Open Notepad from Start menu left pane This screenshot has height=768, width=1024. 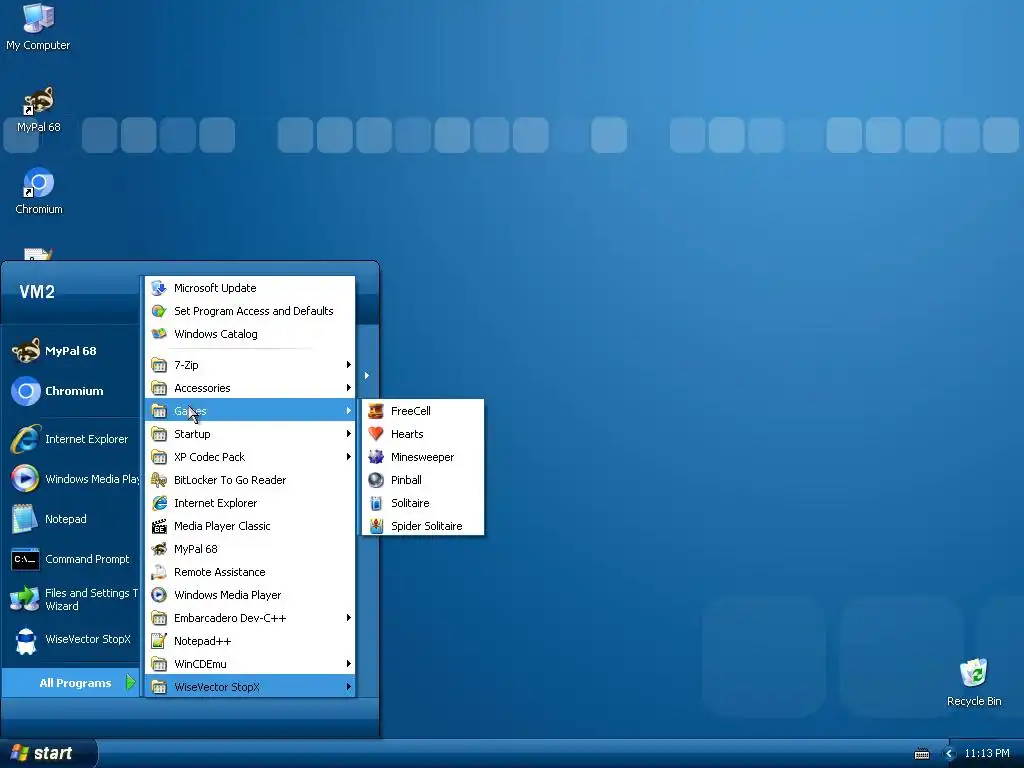click(72, 519)
